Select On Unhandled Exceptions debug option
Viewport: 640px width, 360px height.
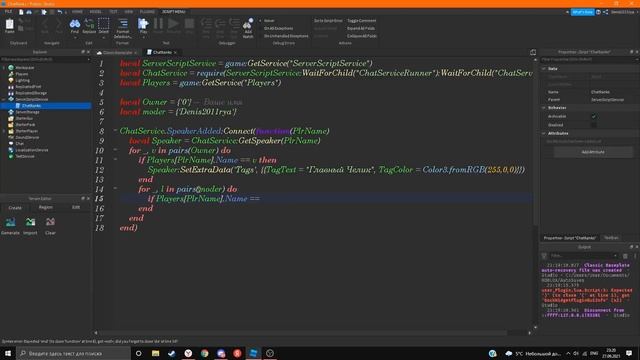[x=286, y=36]
